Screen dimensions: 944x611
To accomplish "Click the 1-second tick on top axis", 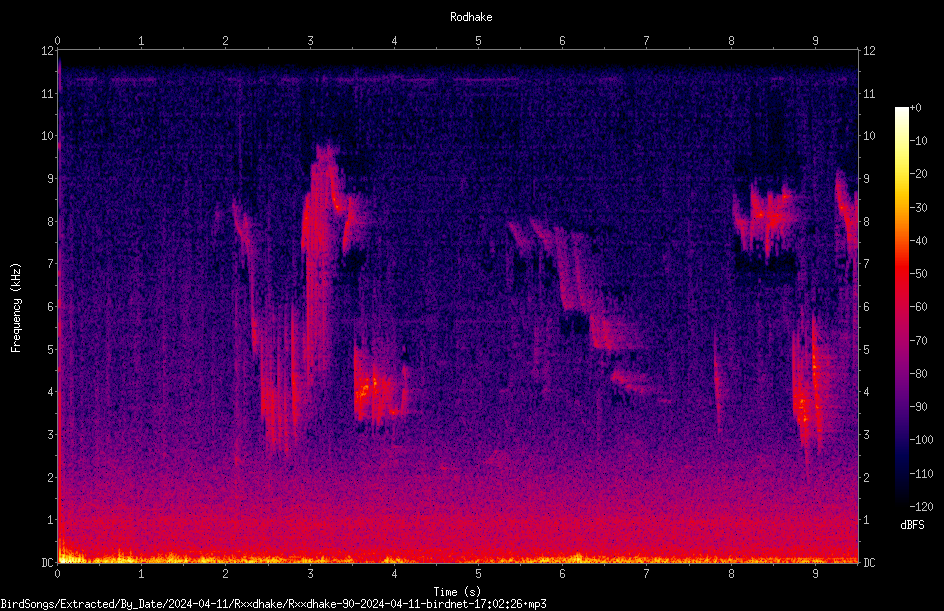I will [141, 41].
